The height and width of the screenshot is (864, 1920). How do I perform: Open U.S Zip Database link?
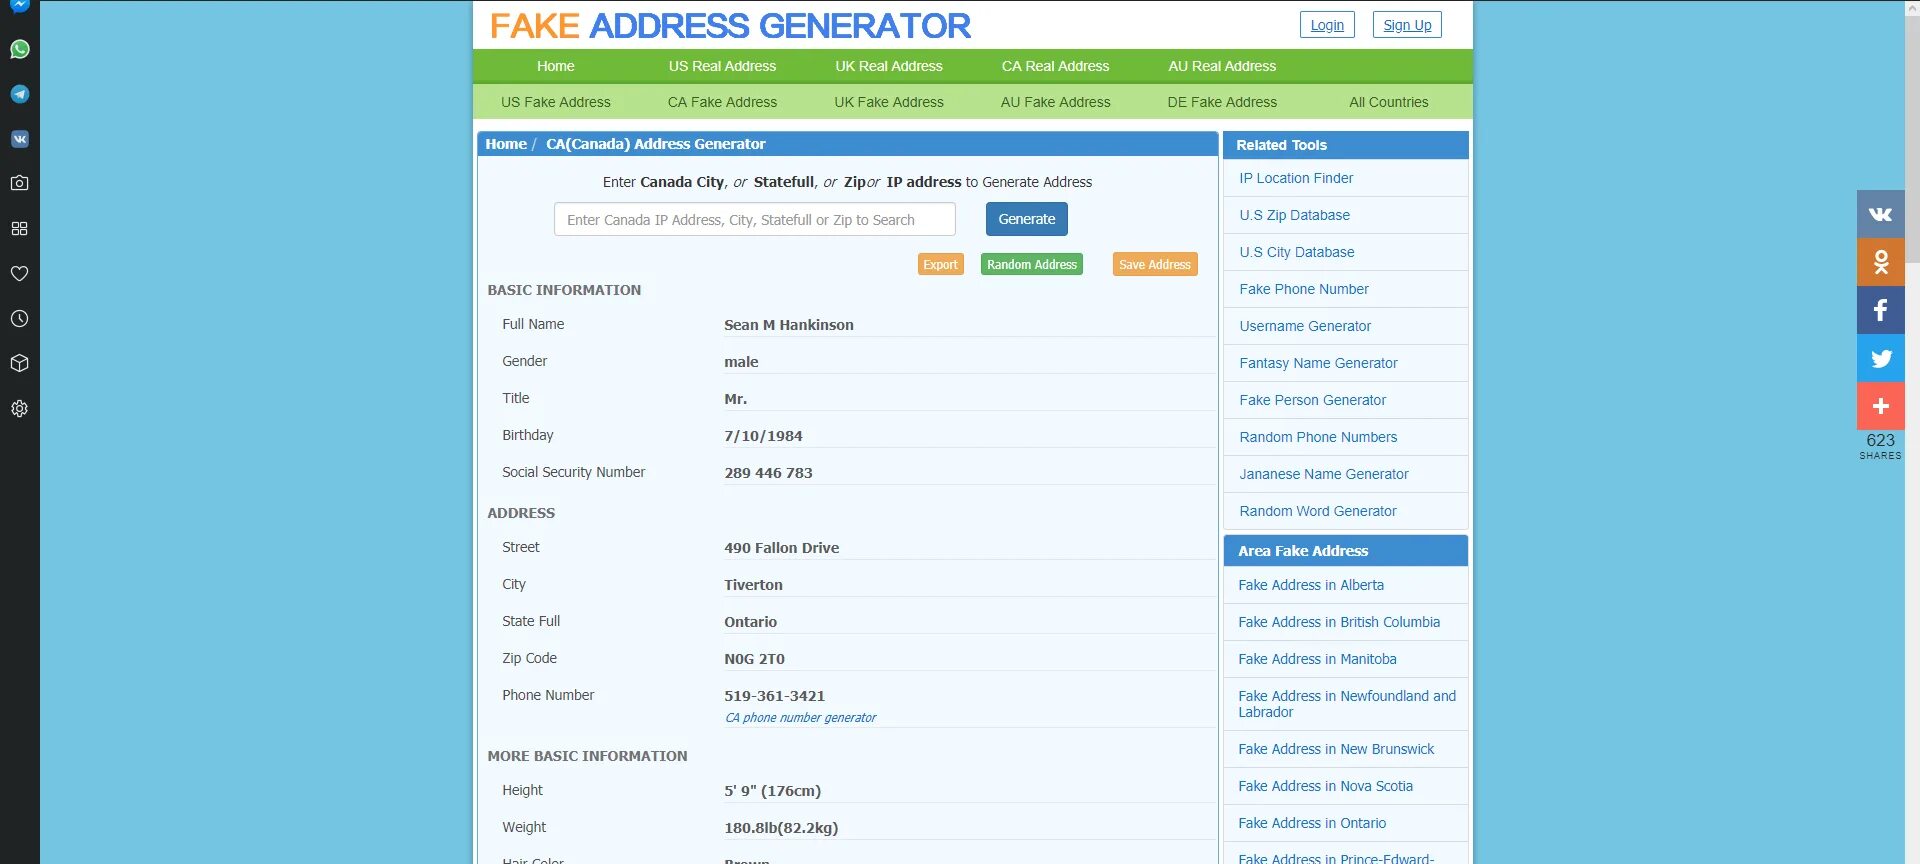coord(1294,215)
